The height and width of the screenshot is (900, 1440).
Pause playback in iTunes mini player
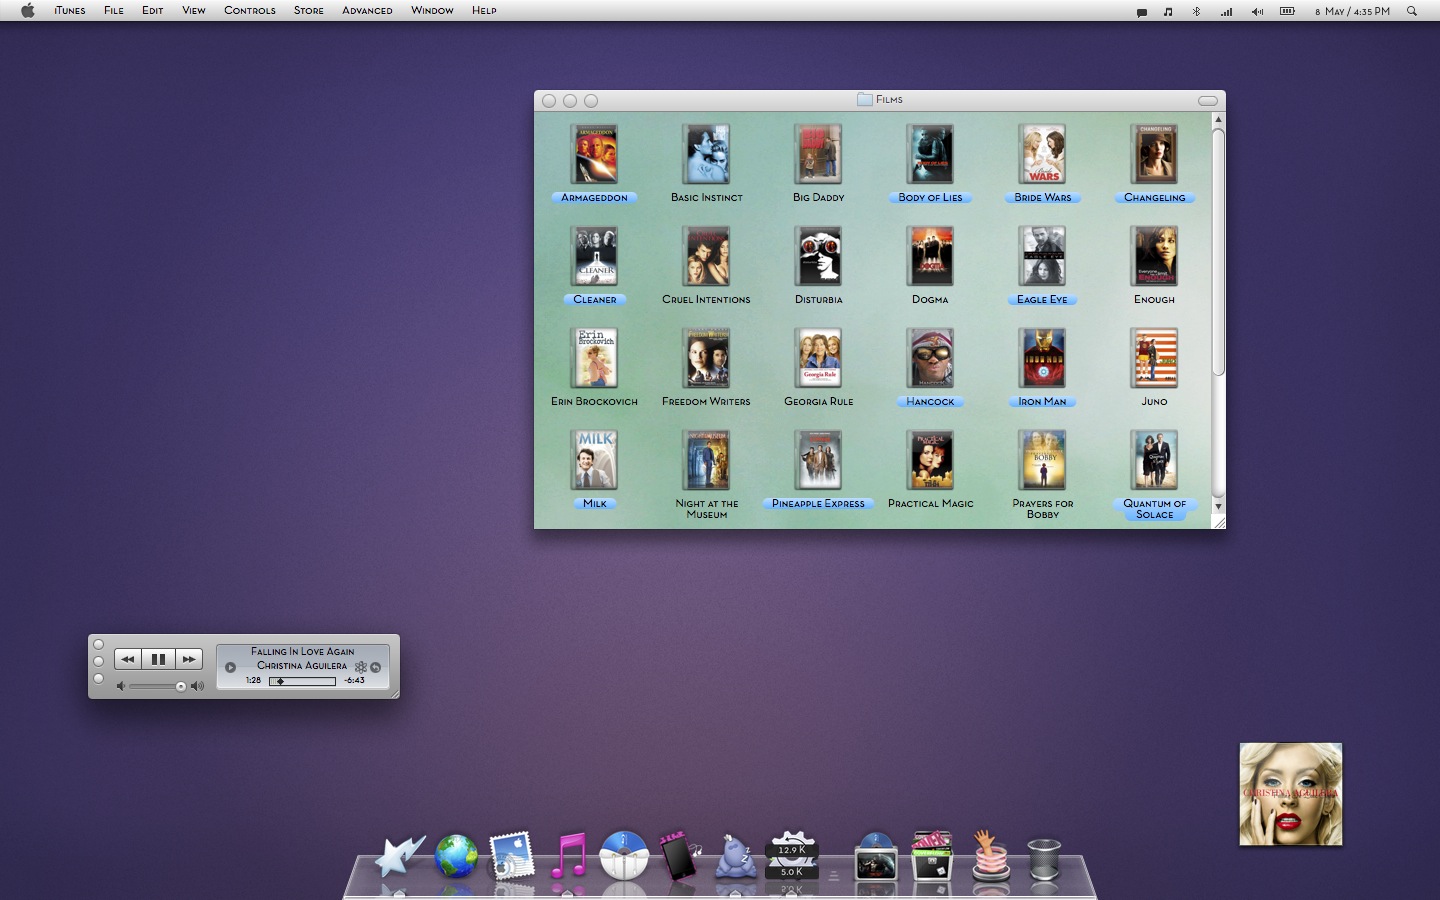(158, 659)
